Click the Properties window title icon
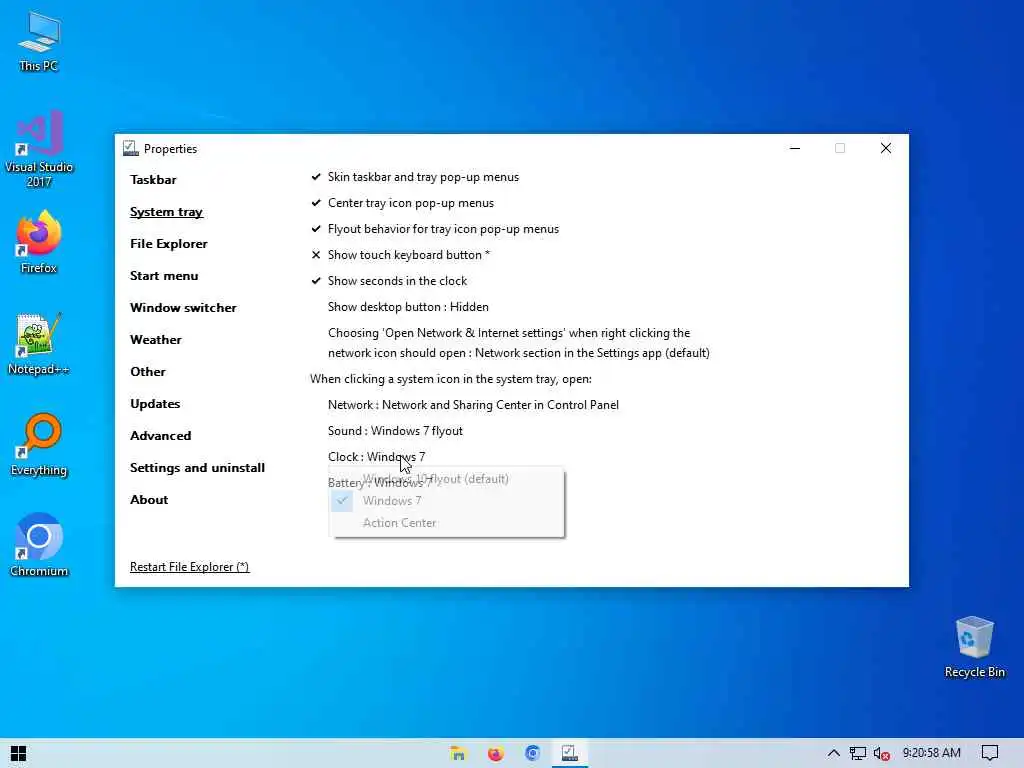1024x768 pixels. (x=131, y=148)
